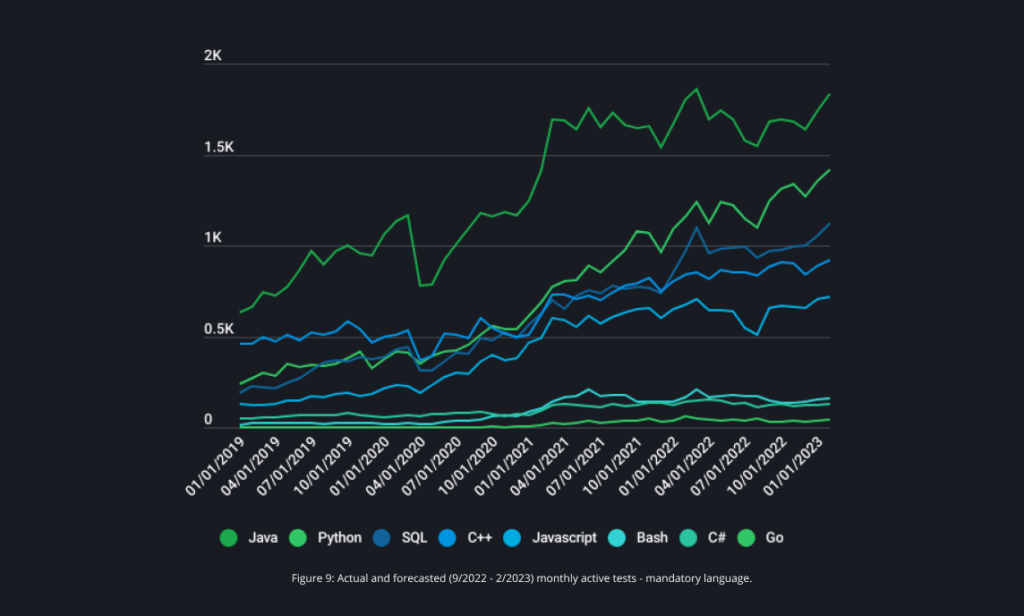The height and width of the screenshot is (616, 1024).
Task: Toggle the Java series via its label
Action: click(261, 538)
